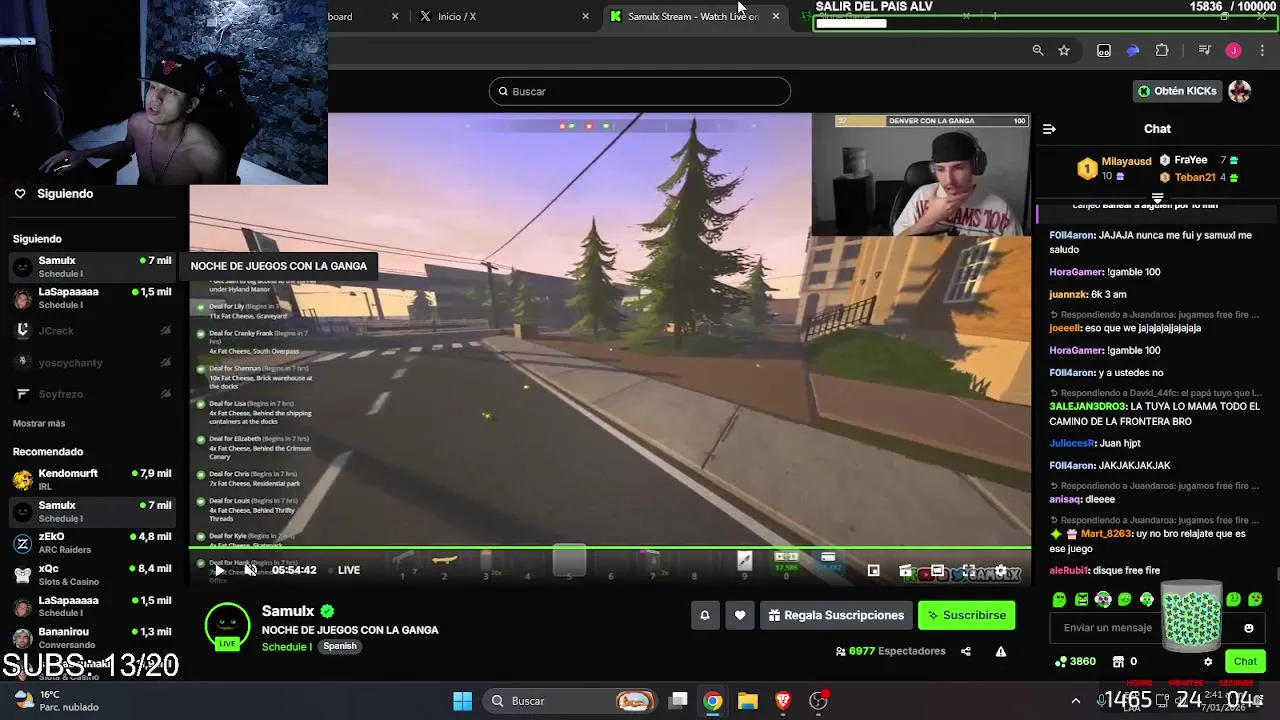Image resolution: width=1280 pixels, height=720 pixels.
Task: Select the Spanish language tag
Action: (x=340, y=646)
